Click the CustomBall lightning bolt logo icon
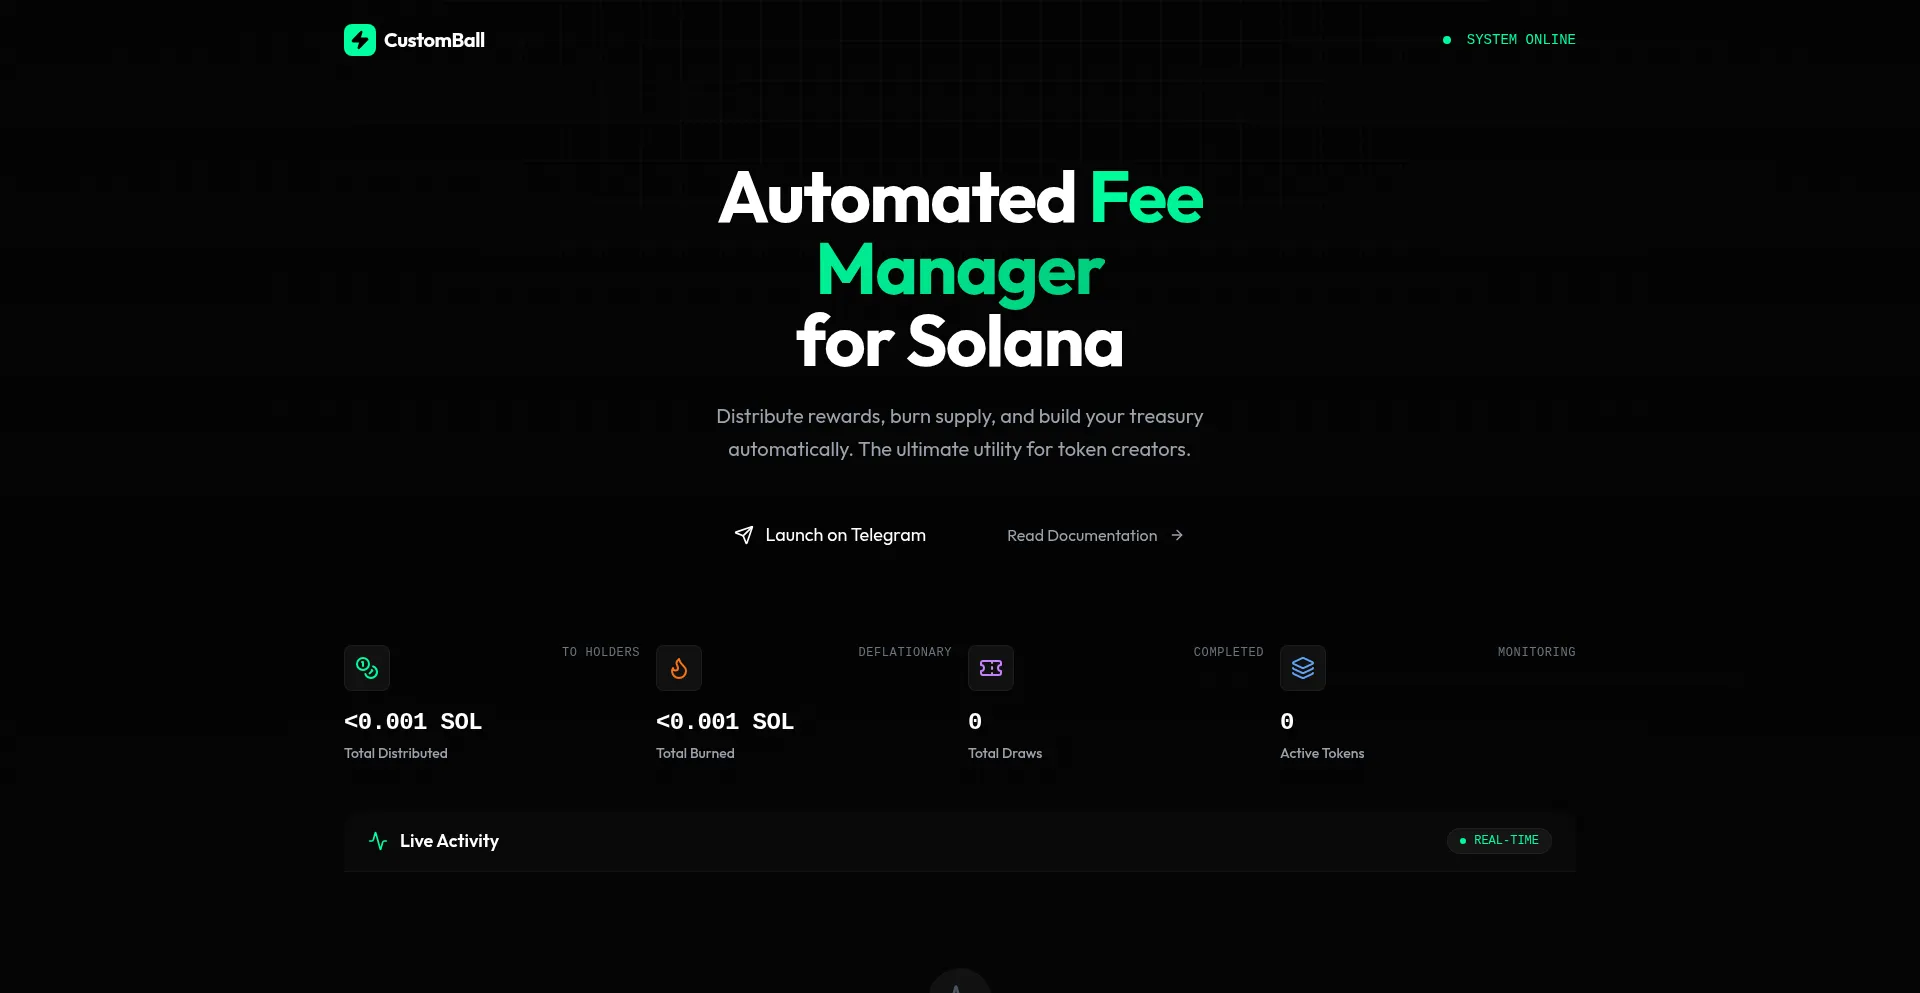The image size is (1920, 993). tap(360, 40)
